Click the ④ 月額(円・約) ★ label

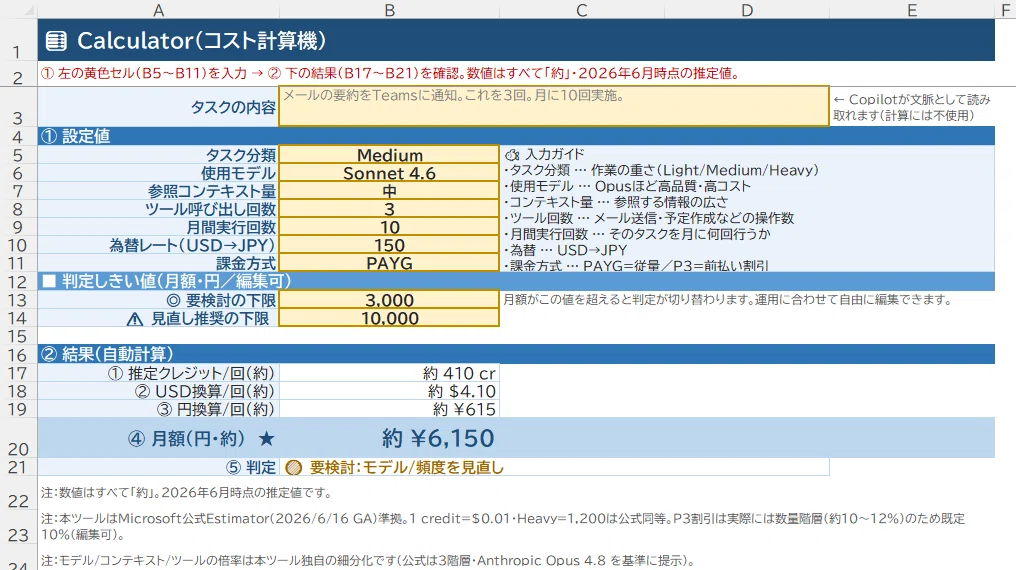point(202,439)
